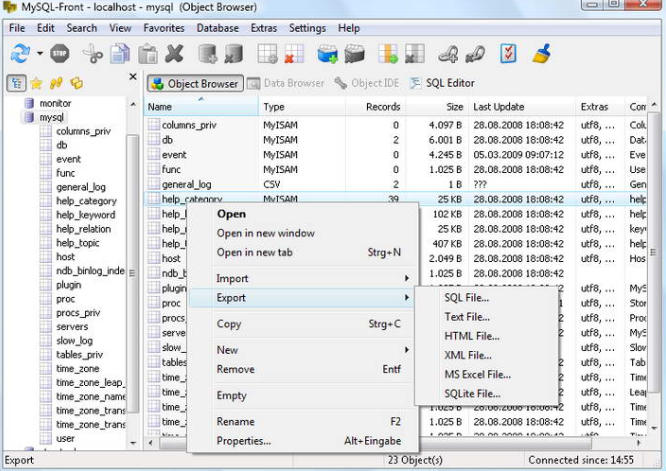Click the checklist icon in the toolbar
The image size is (666, 471).
pos(509,53)
